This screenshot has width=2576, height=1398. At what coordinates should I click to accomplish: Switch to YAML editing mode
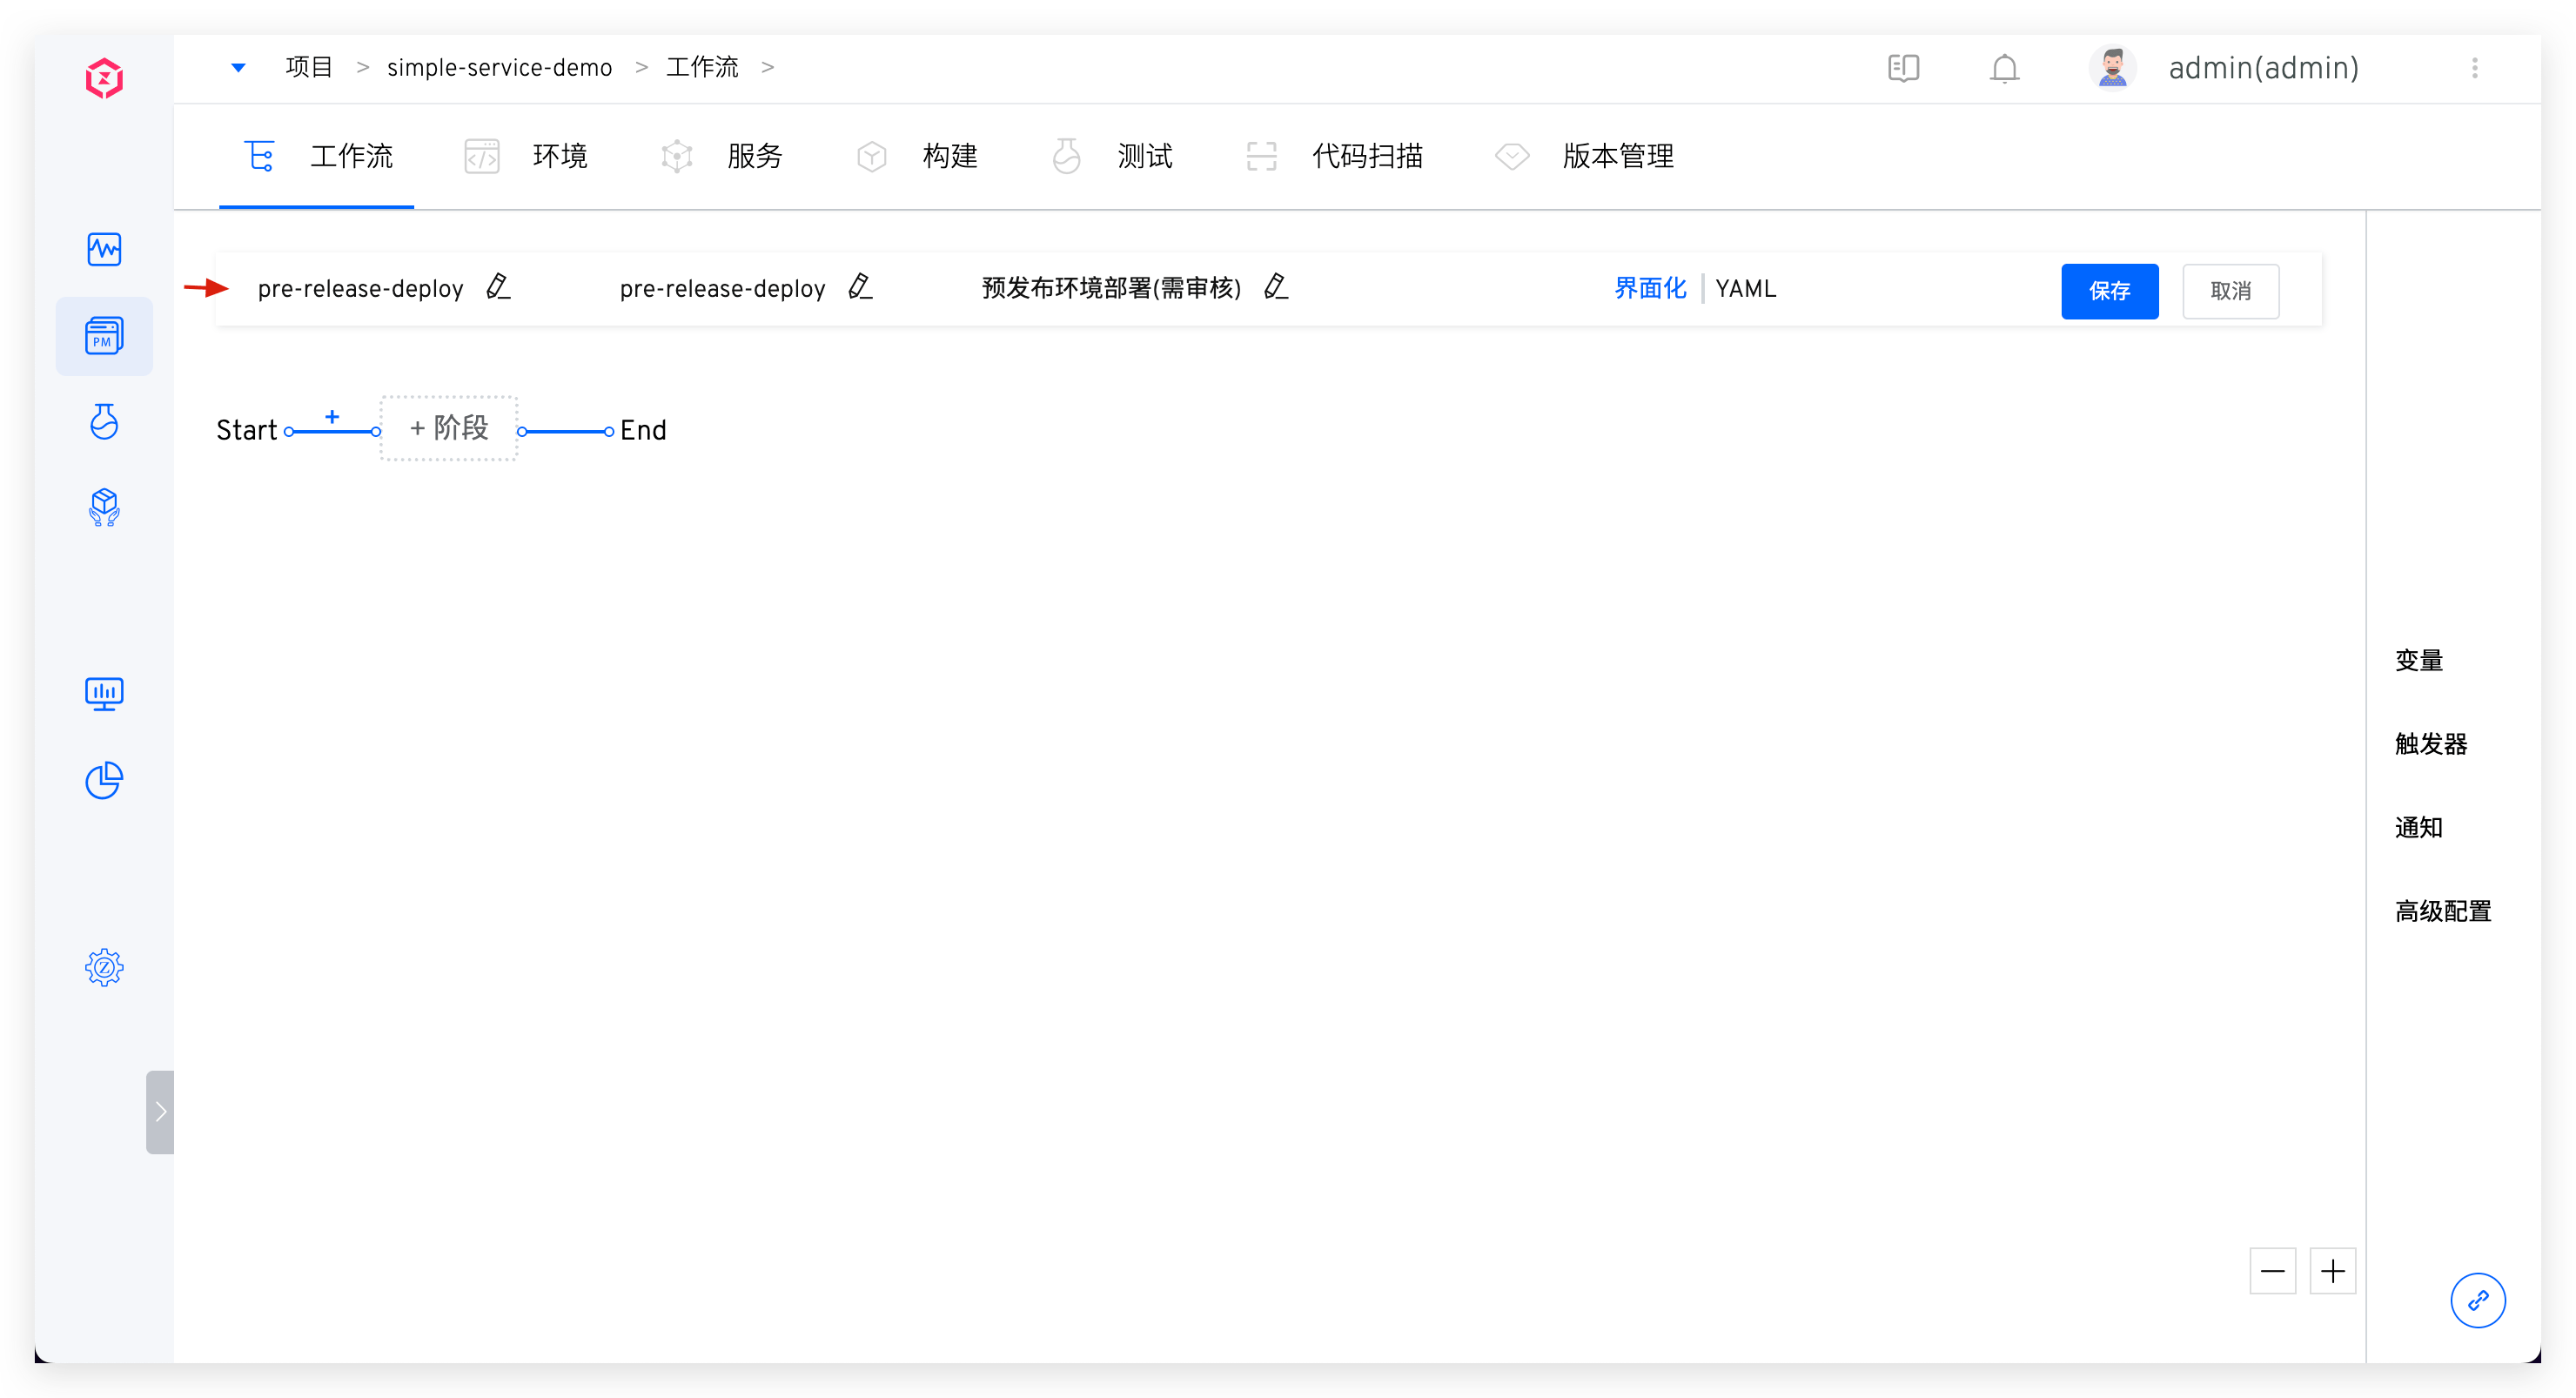[1745, 289]
